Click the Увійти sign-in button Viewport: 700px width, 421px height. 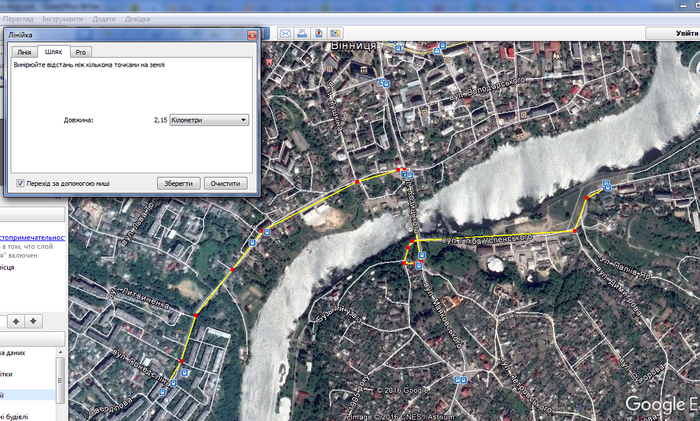click(x=674, y=33)
